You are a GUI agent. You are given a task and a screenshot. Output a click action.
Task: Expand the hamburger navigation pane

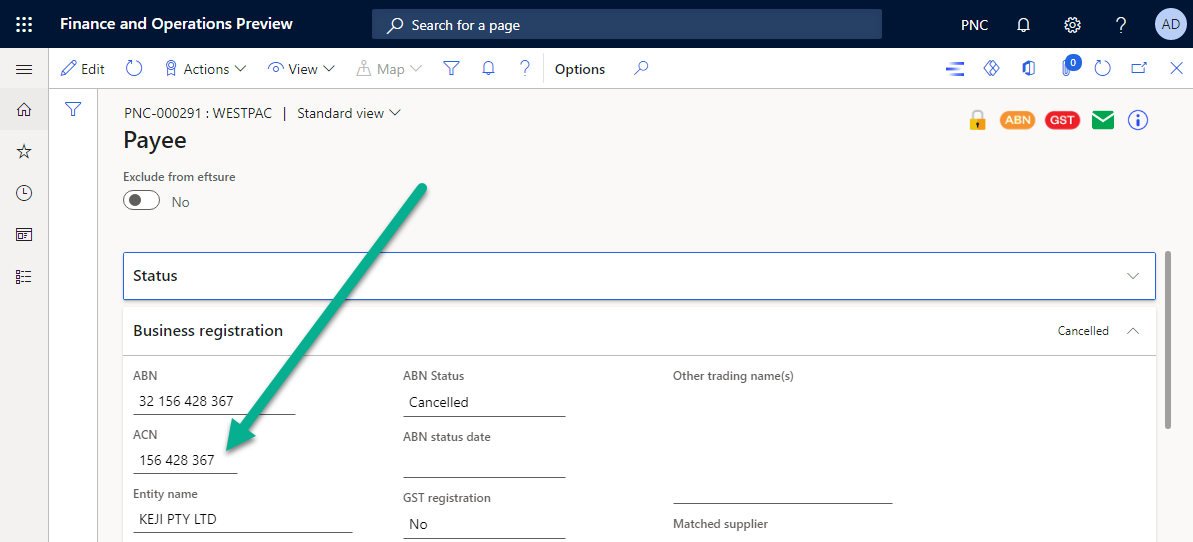click(24, 69)
